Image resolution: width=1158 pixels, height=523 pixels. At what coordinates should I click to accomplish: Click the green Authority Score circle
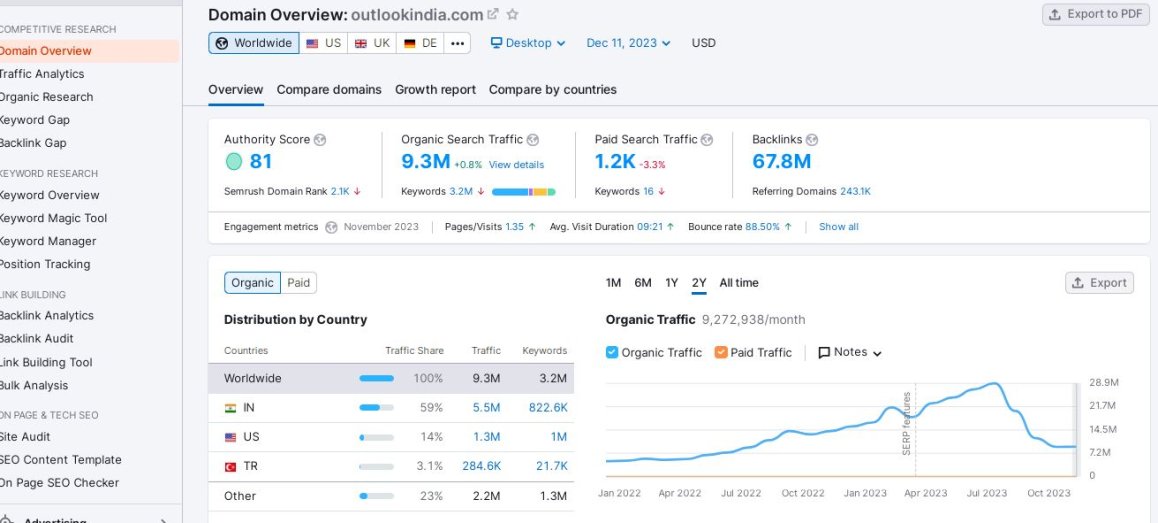[x=233, y=161]
